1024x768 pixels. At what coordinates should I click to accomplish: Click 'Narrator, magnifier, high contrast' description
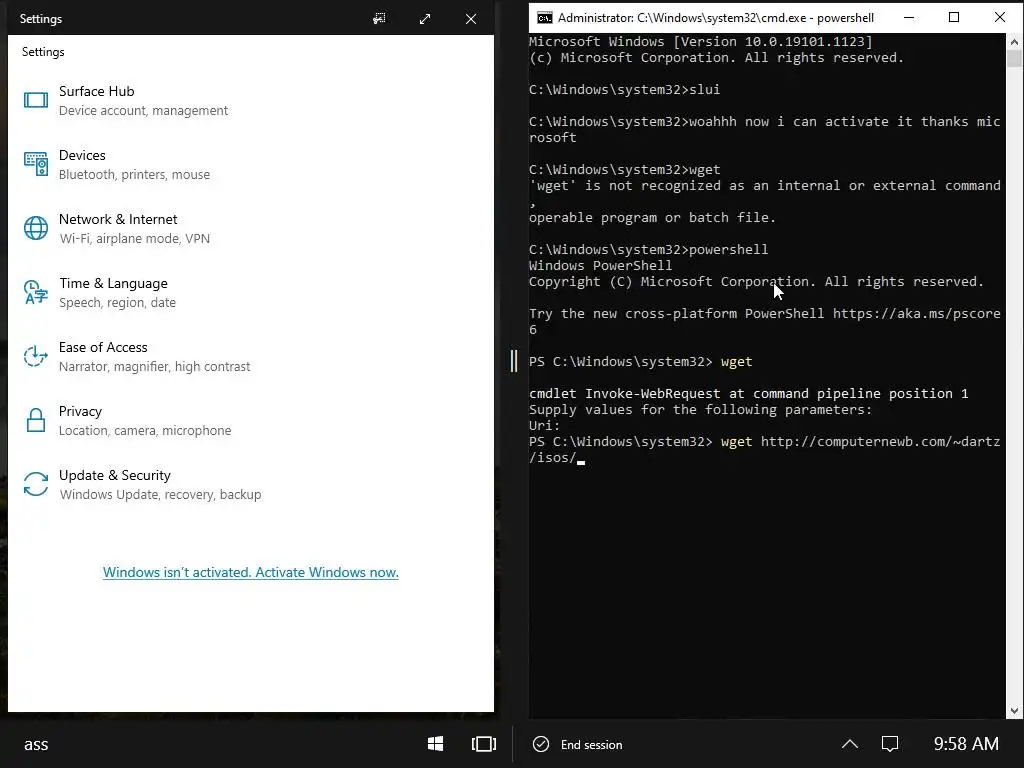point(155,367)
